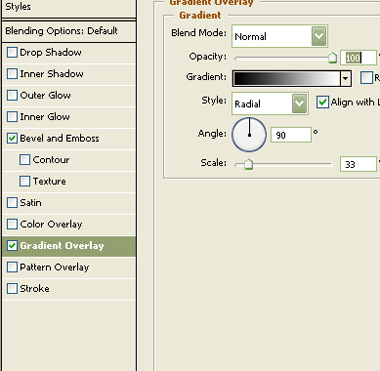Select the Stroke label
The height and width of the screenshot is (371, 380).
pyautogui.click(x=35, y=289)
